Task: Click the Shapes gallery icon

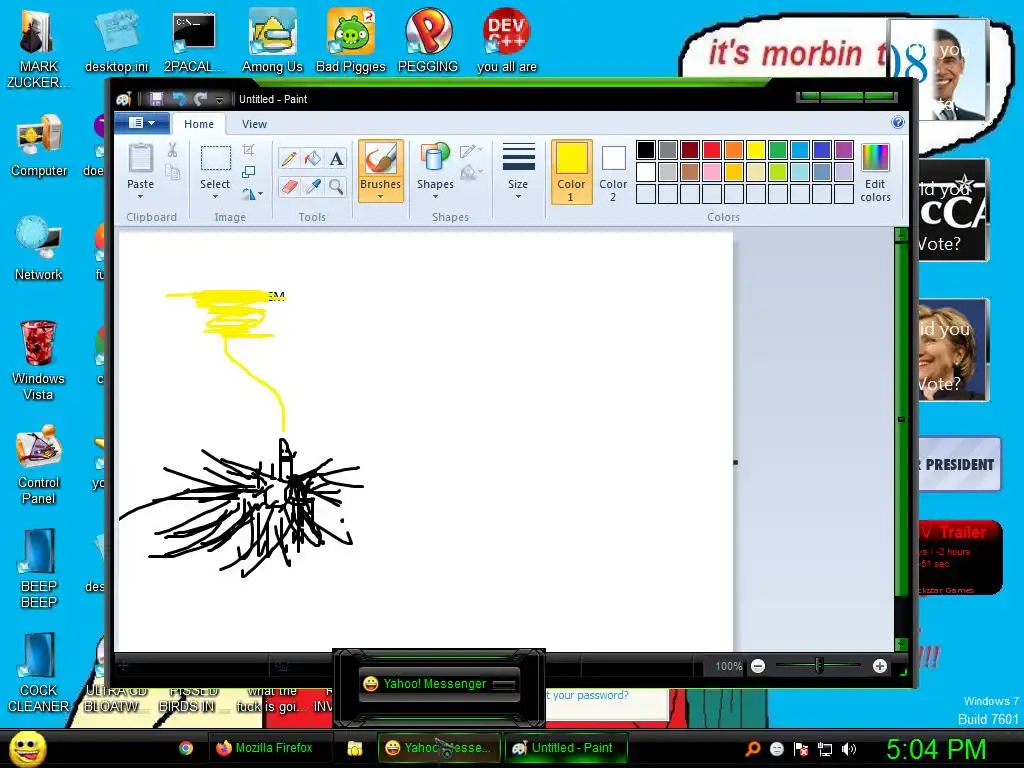Action: (435, 159)
